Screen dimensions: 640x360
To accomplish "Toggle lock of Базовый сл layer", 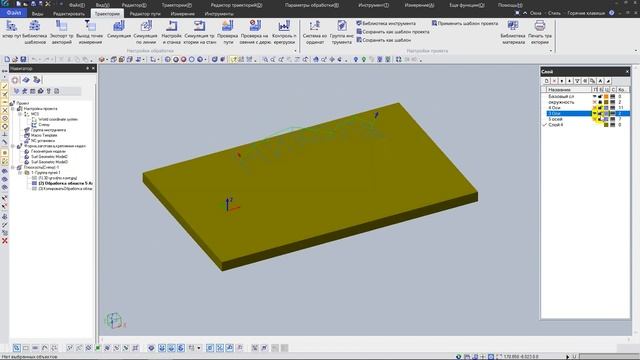I will pos(600,96).
